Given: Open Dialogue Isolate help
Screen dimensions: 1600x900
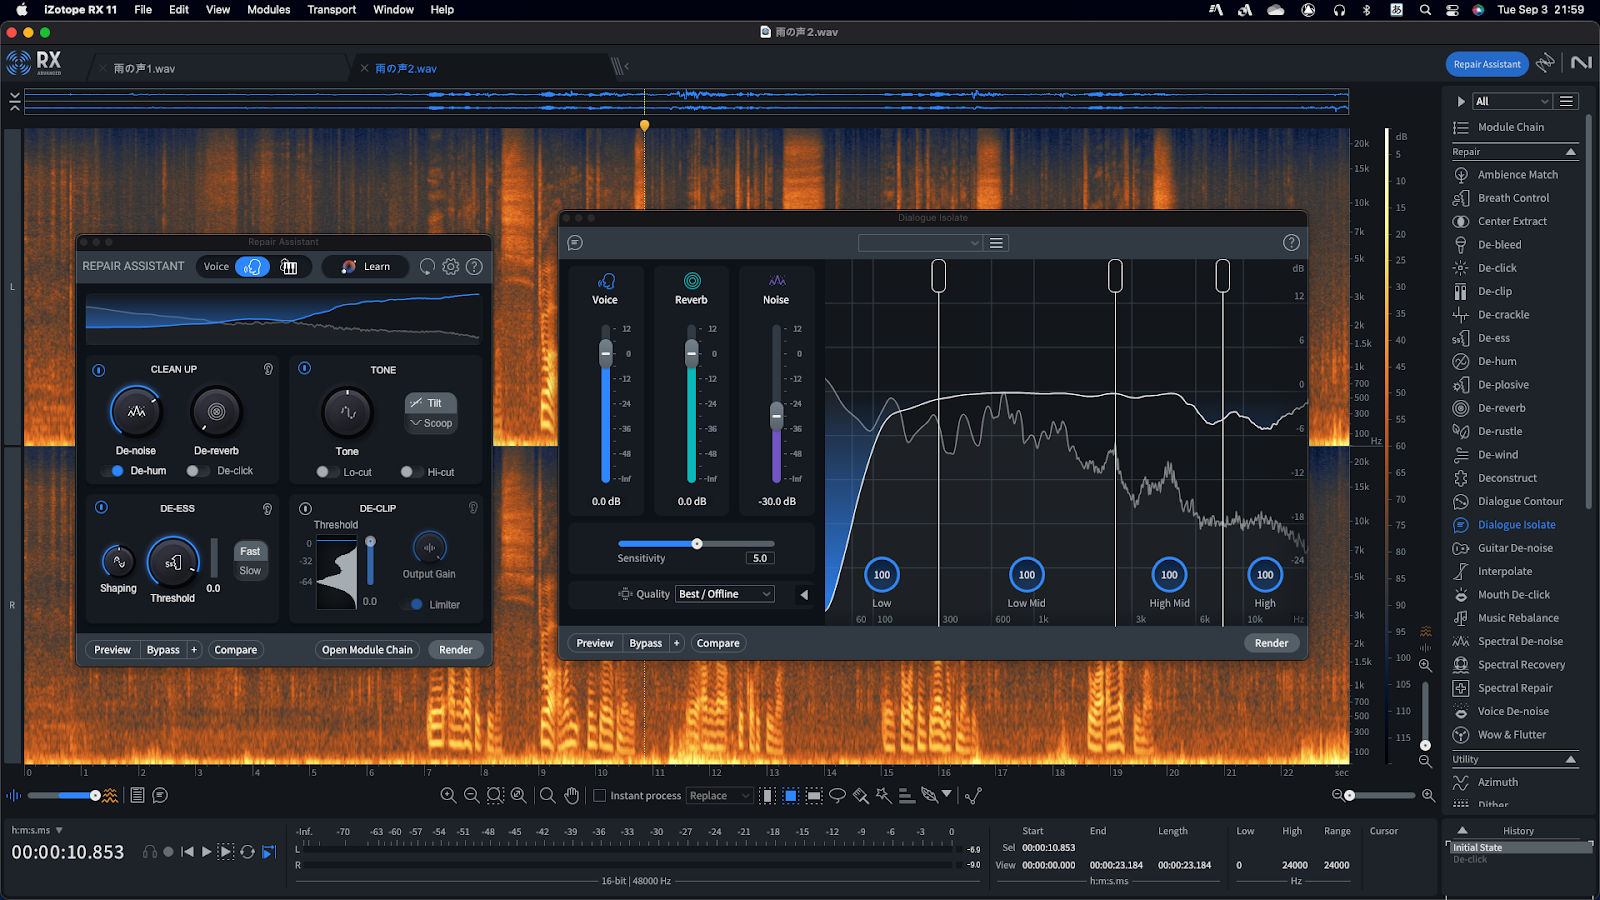Looking at the screenshot, I should coord(1291,243).
